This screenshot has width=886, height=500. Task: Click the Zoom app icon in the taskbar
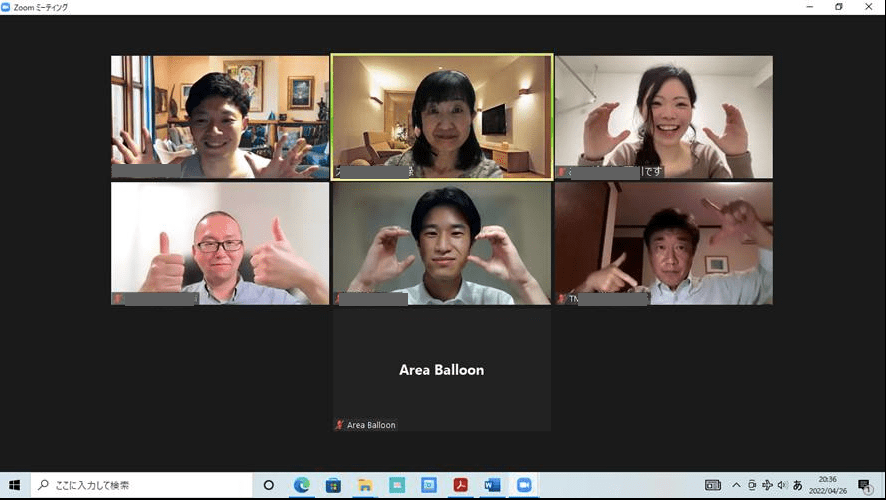[523, 485]
